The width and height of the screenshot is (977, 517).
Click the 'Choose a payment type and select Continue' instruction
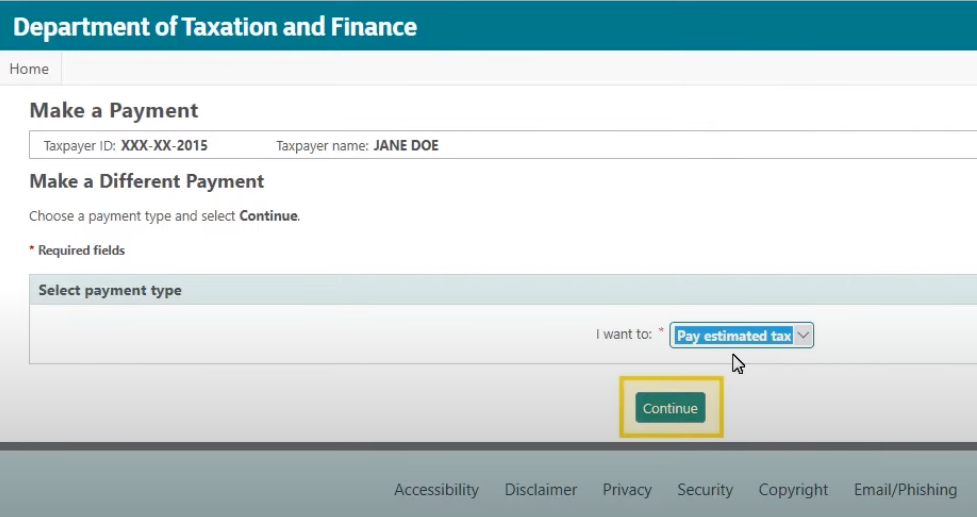[x=164, y=216]
